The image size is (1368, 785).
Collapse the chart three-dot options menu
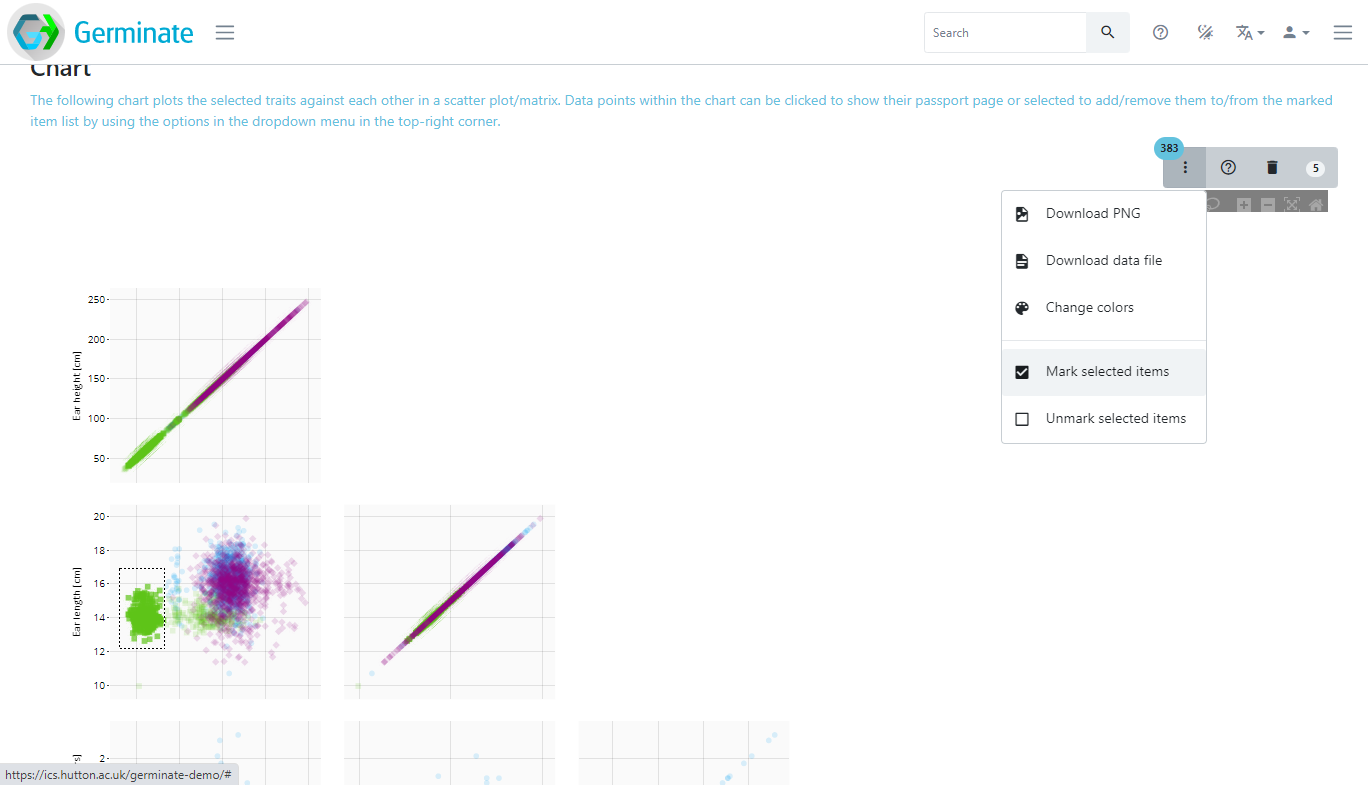(x=1185, y=168)
